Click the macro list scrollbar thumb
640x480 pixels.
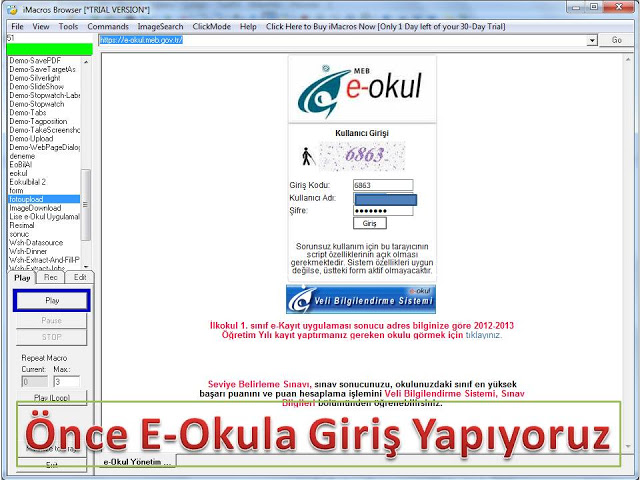[86, 205]
